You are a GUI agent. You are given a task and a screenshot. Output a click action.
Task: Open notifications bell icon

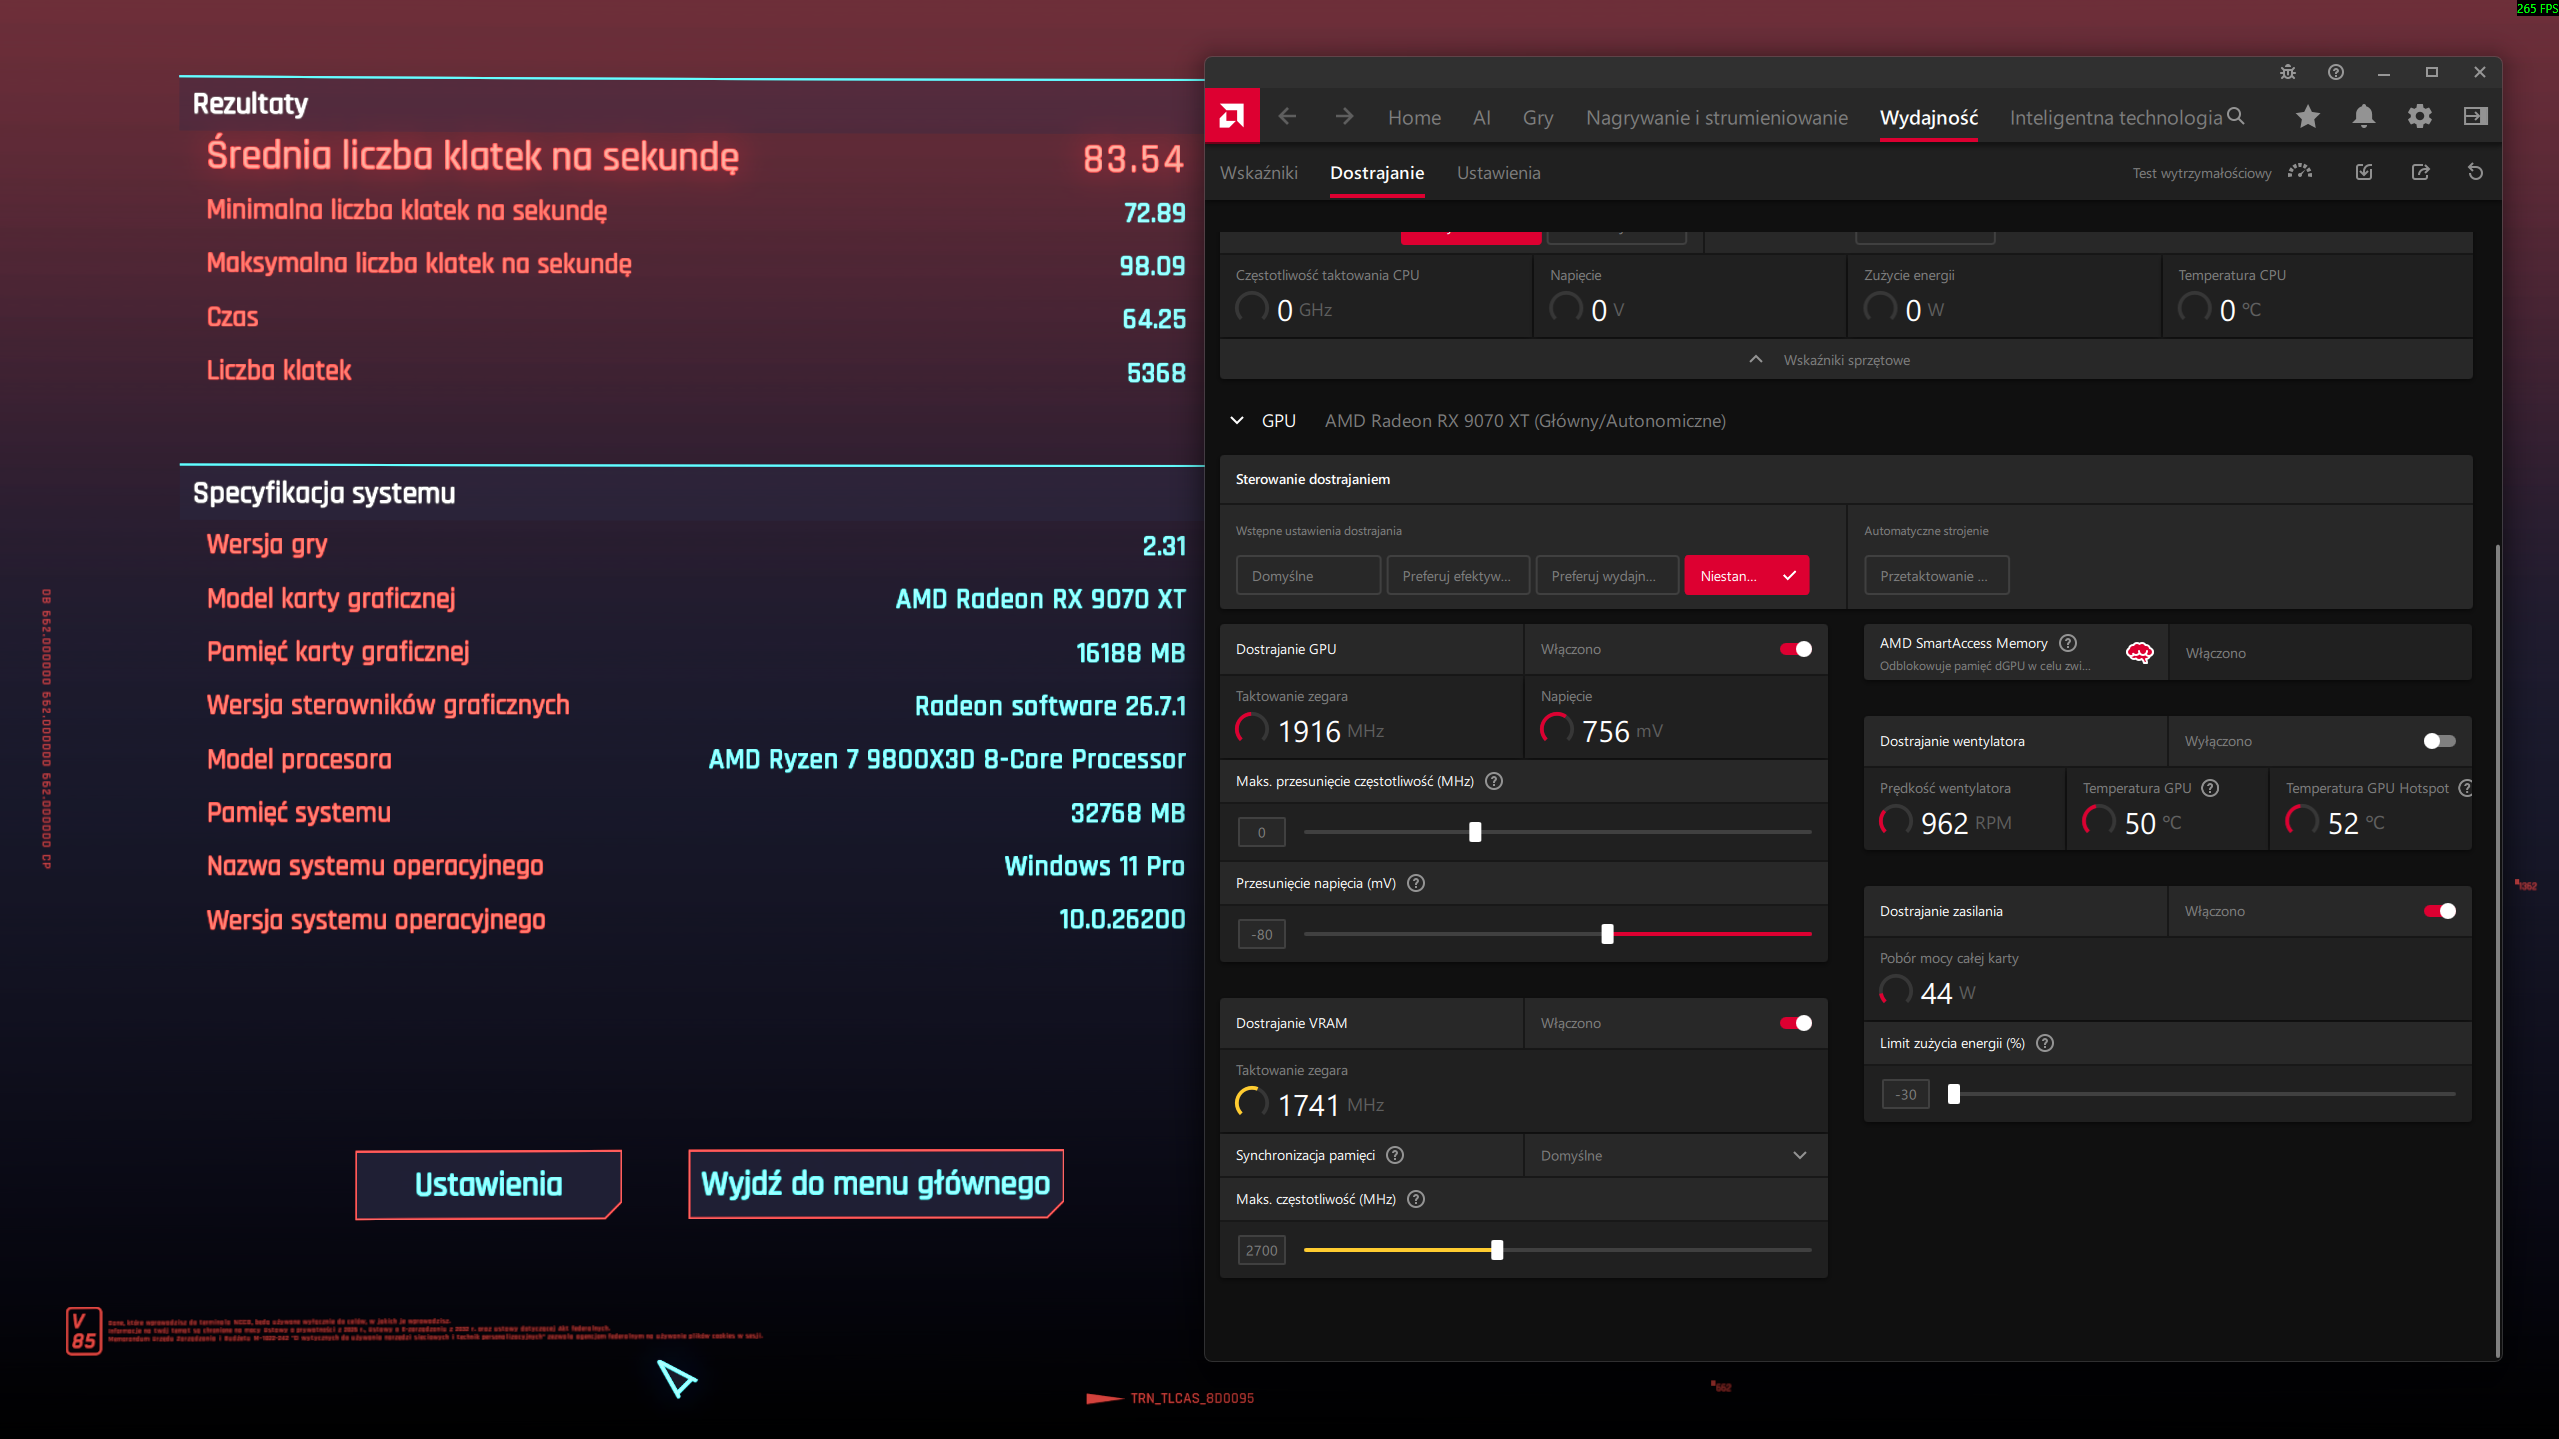[2364, 117]
